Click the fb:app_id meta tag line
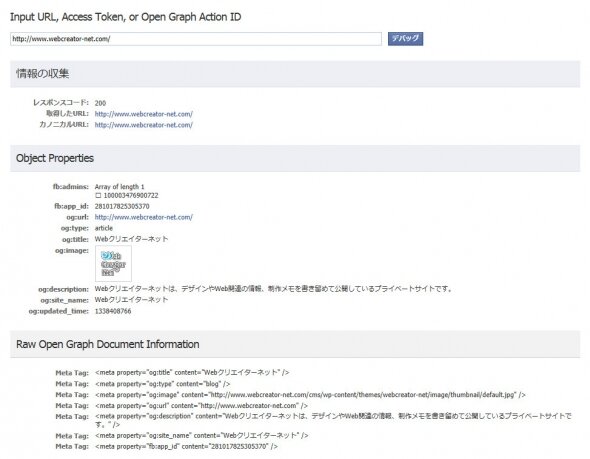This screenshot has width=590, height=459. [186, 446]
